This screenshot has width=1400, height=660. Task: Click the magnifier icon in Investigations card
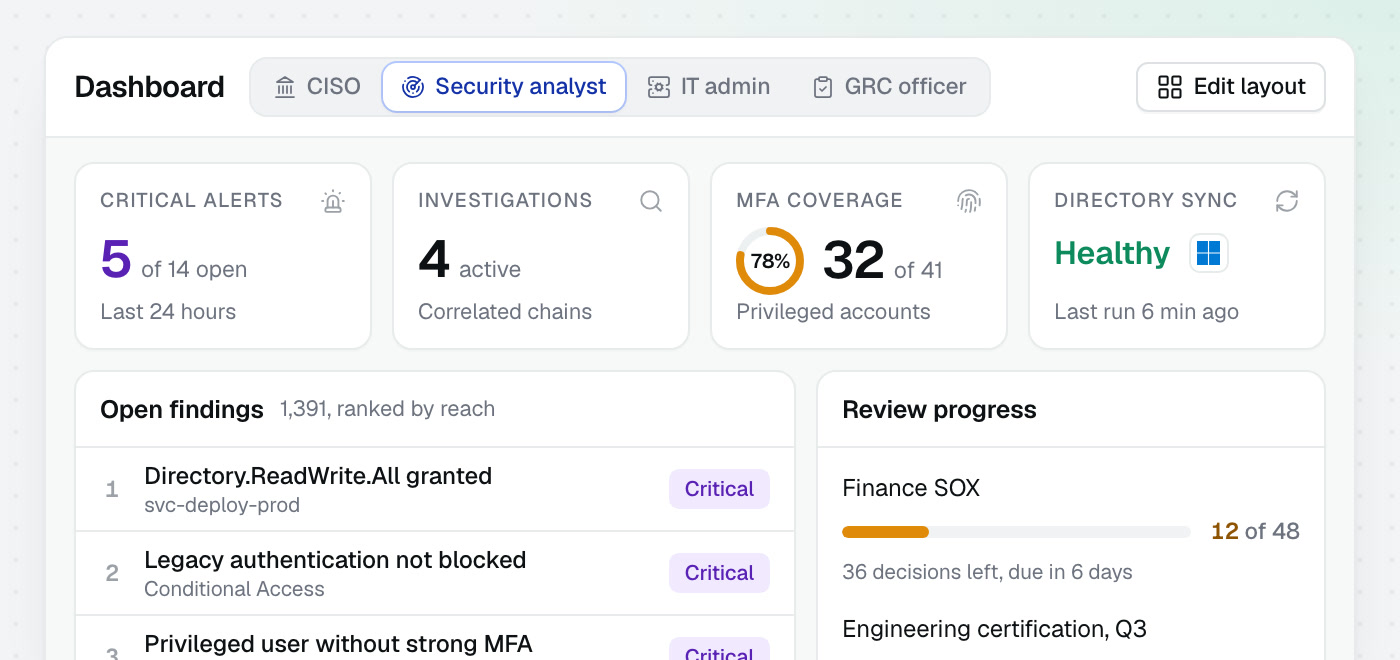651,201
